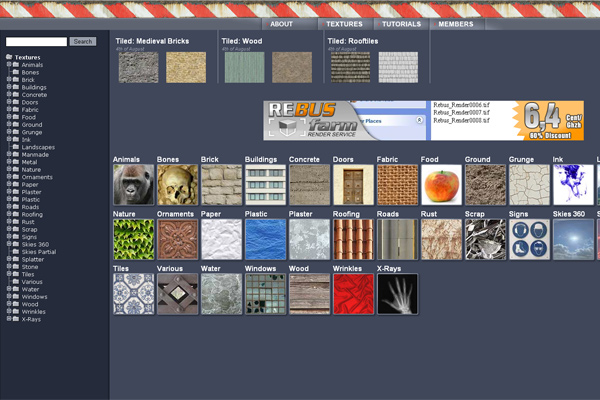Open the TEXTURES navigation tab
The width and height of the screenshot is (600, 400).
point(344,24)
